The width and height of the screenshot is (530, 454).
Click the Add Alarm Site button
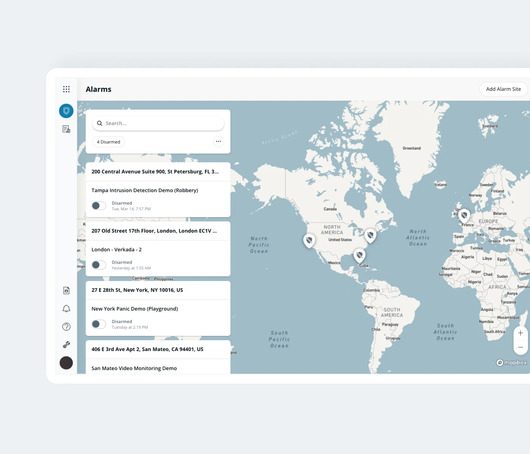pyautogui.click(x=503, y=89)
